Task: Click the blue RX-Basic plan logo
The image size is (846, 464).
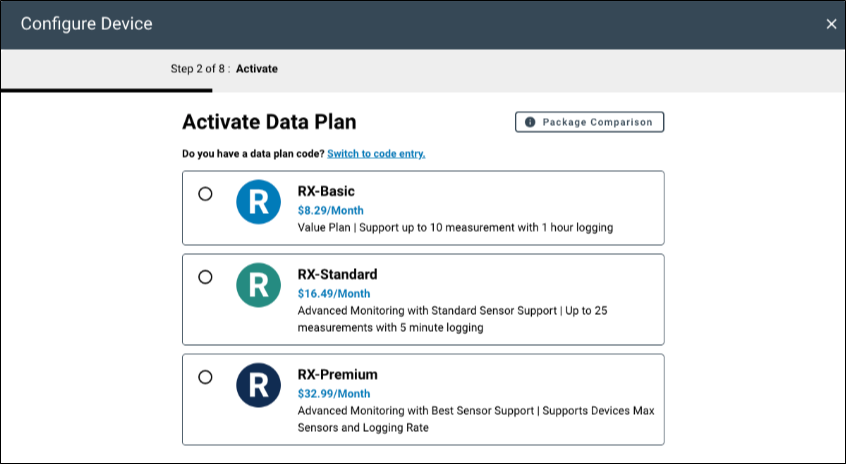Action: coord(260,203)
